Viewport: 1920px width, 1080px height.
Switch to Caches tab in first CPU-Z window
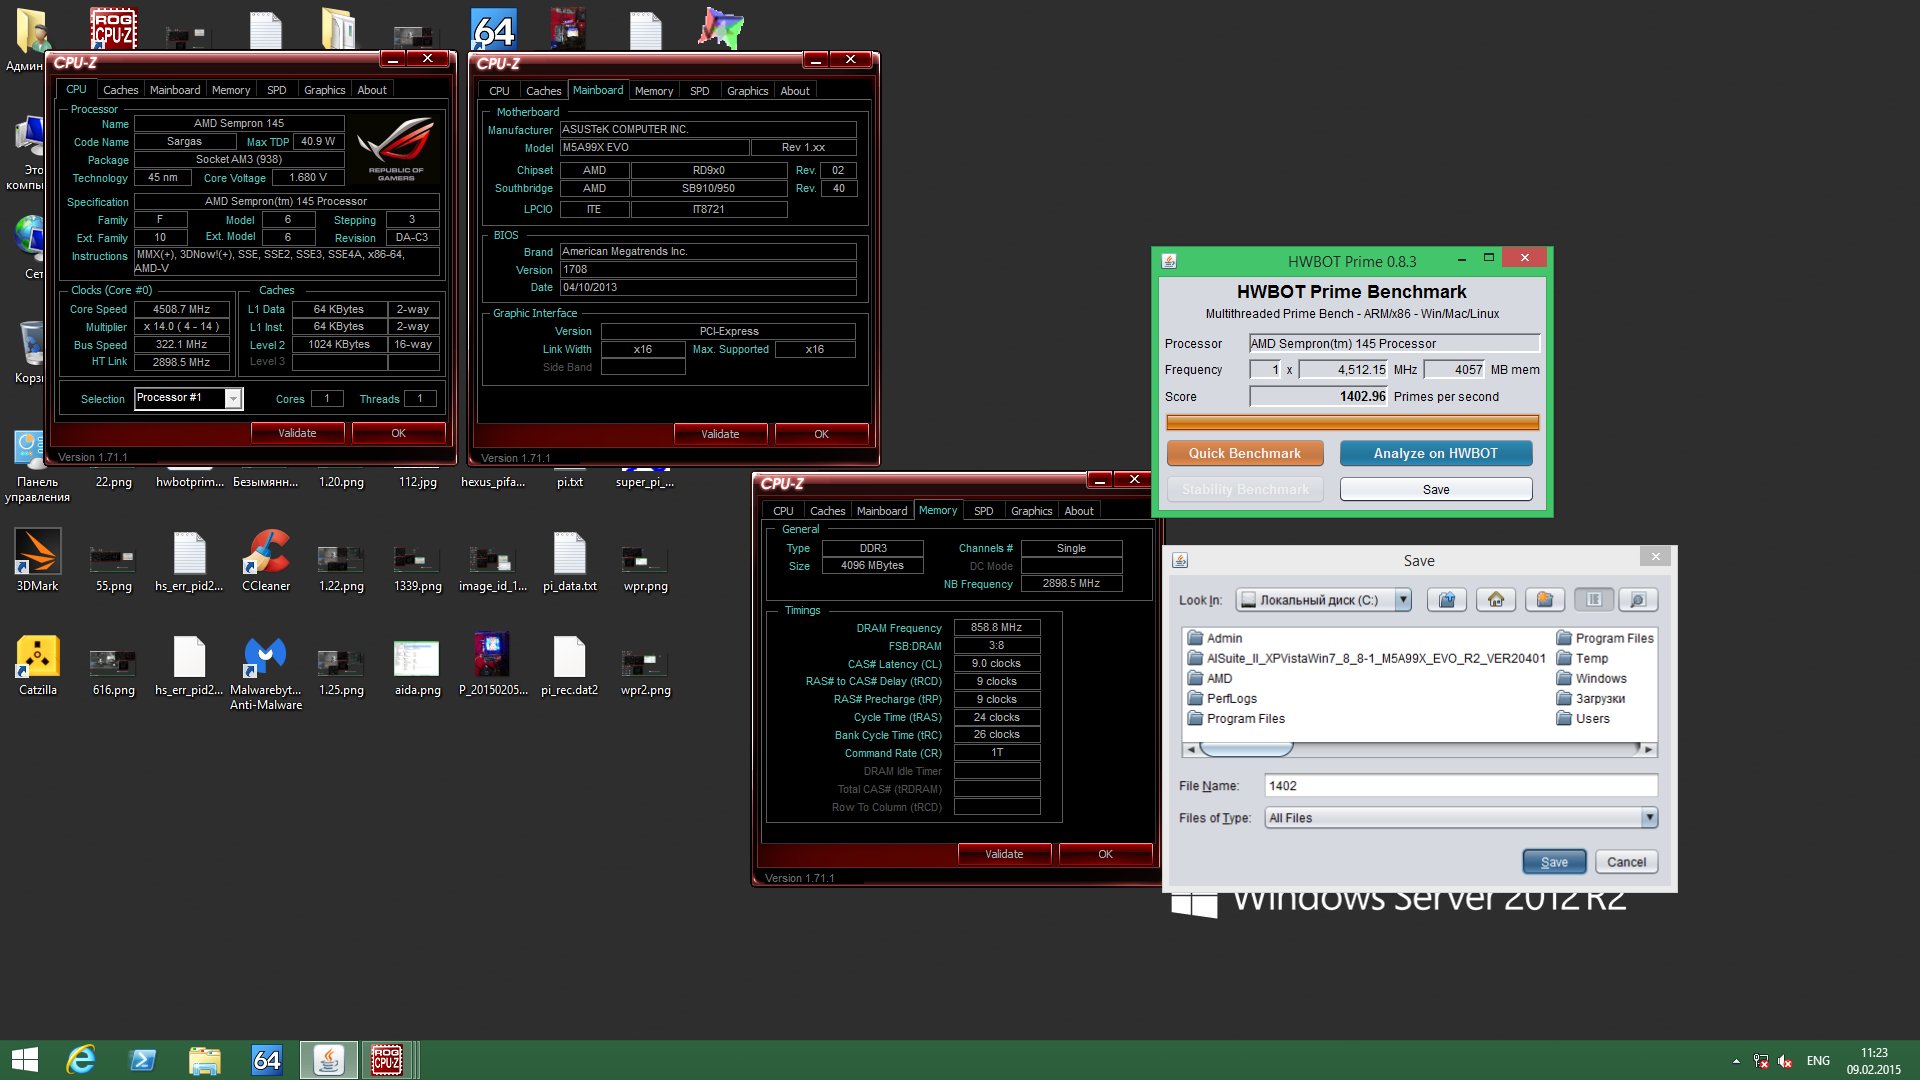coord(120,90)
